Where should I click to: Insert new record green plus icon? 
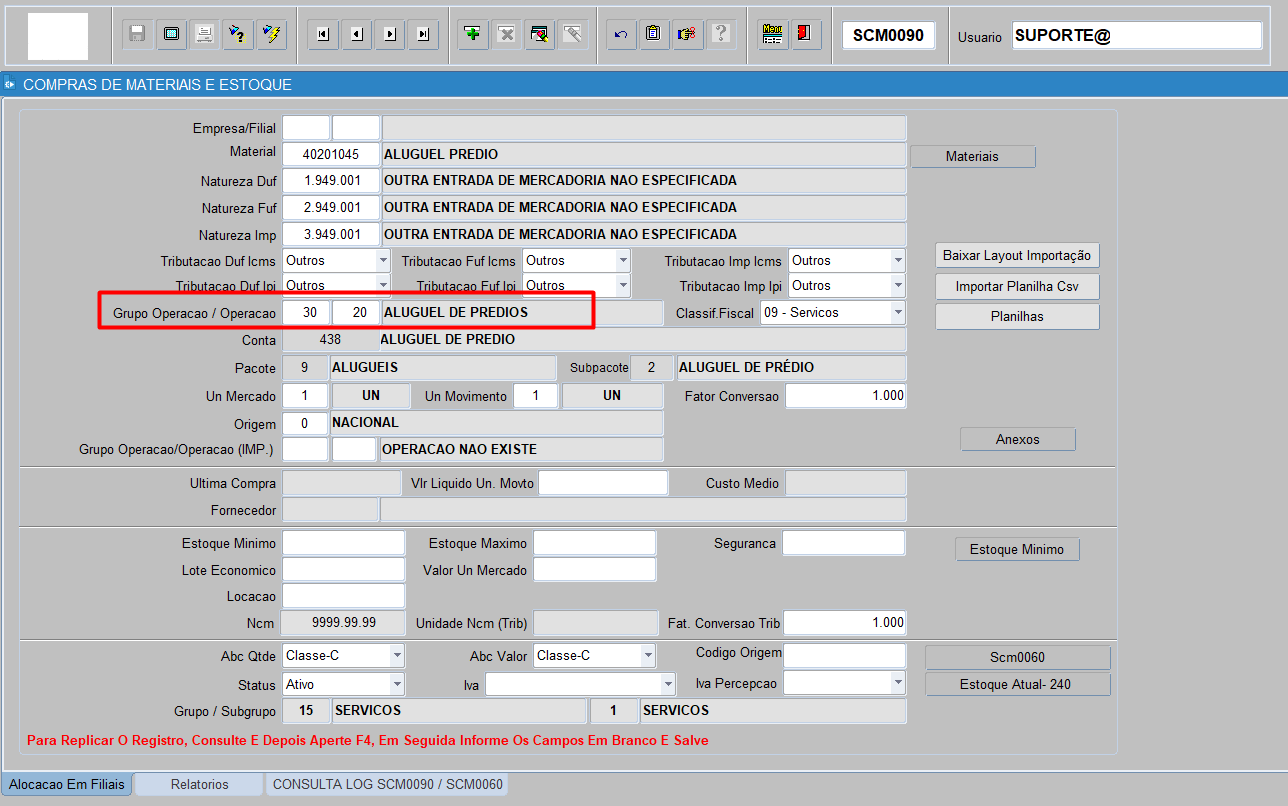tap(473, 34)
